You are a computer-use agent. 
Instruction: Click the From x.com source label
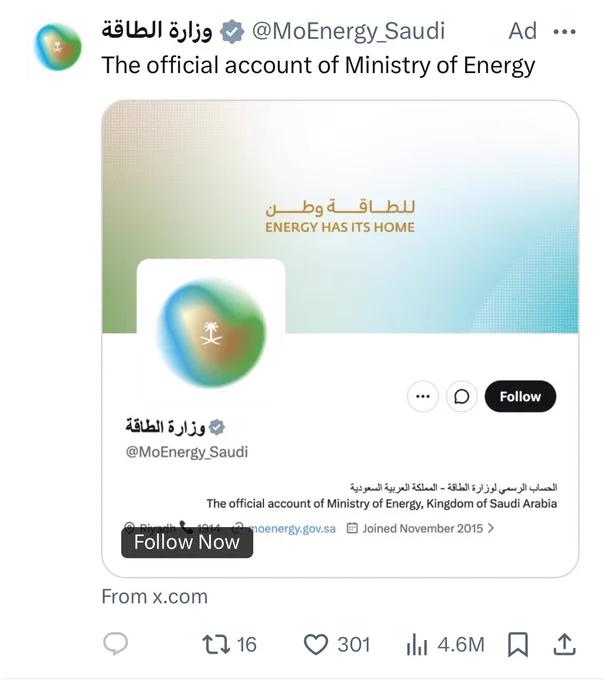154,597
